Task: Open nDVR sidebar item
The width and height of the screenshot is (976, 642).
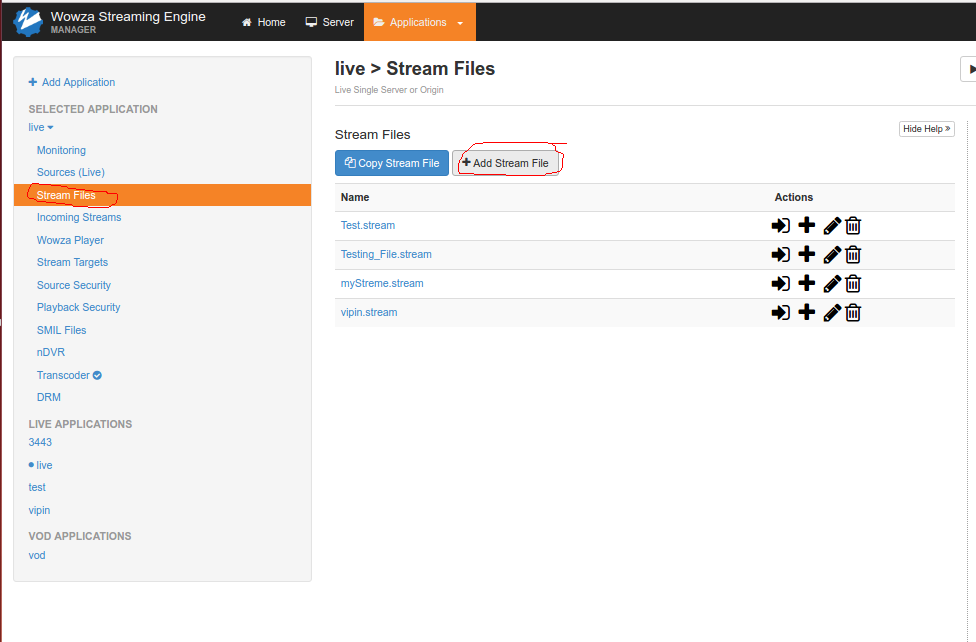Action: 51,352
